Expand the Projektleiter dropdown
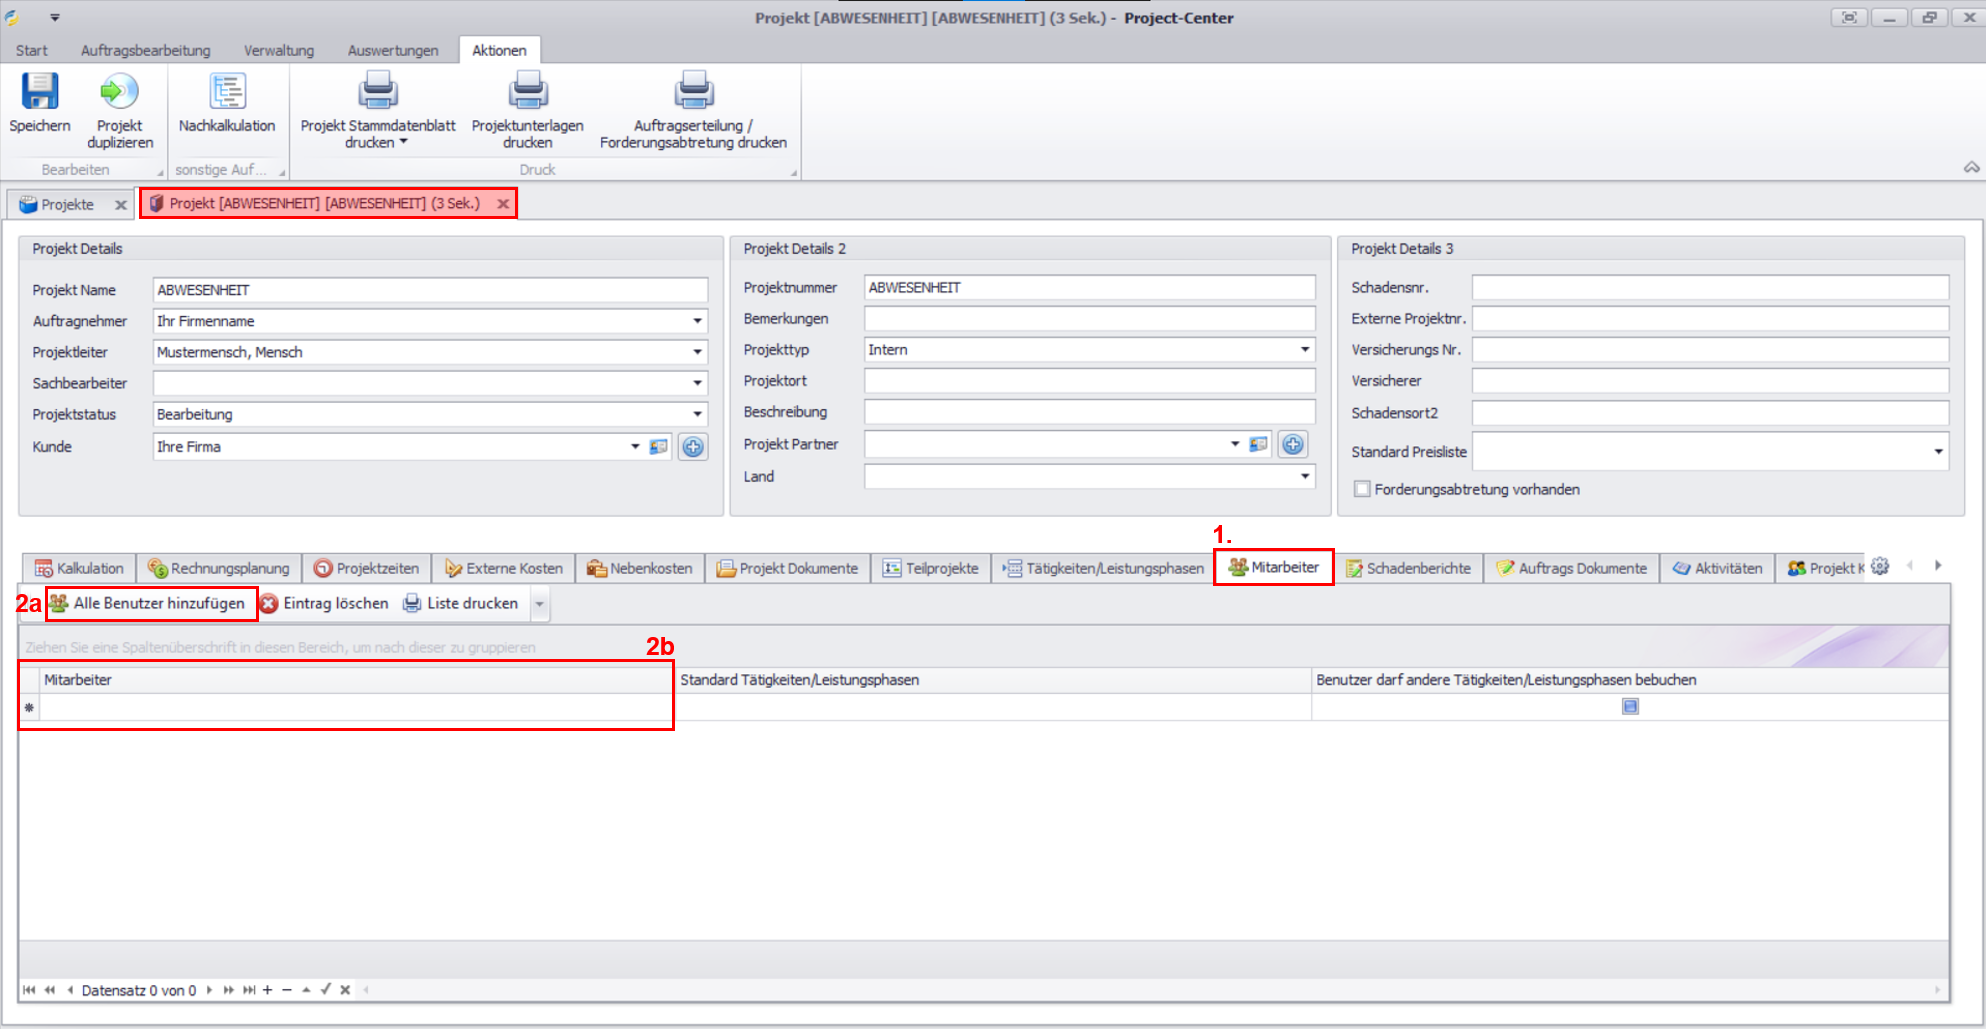This screenshot has height=1029, width=1986. tap(697, 352)
